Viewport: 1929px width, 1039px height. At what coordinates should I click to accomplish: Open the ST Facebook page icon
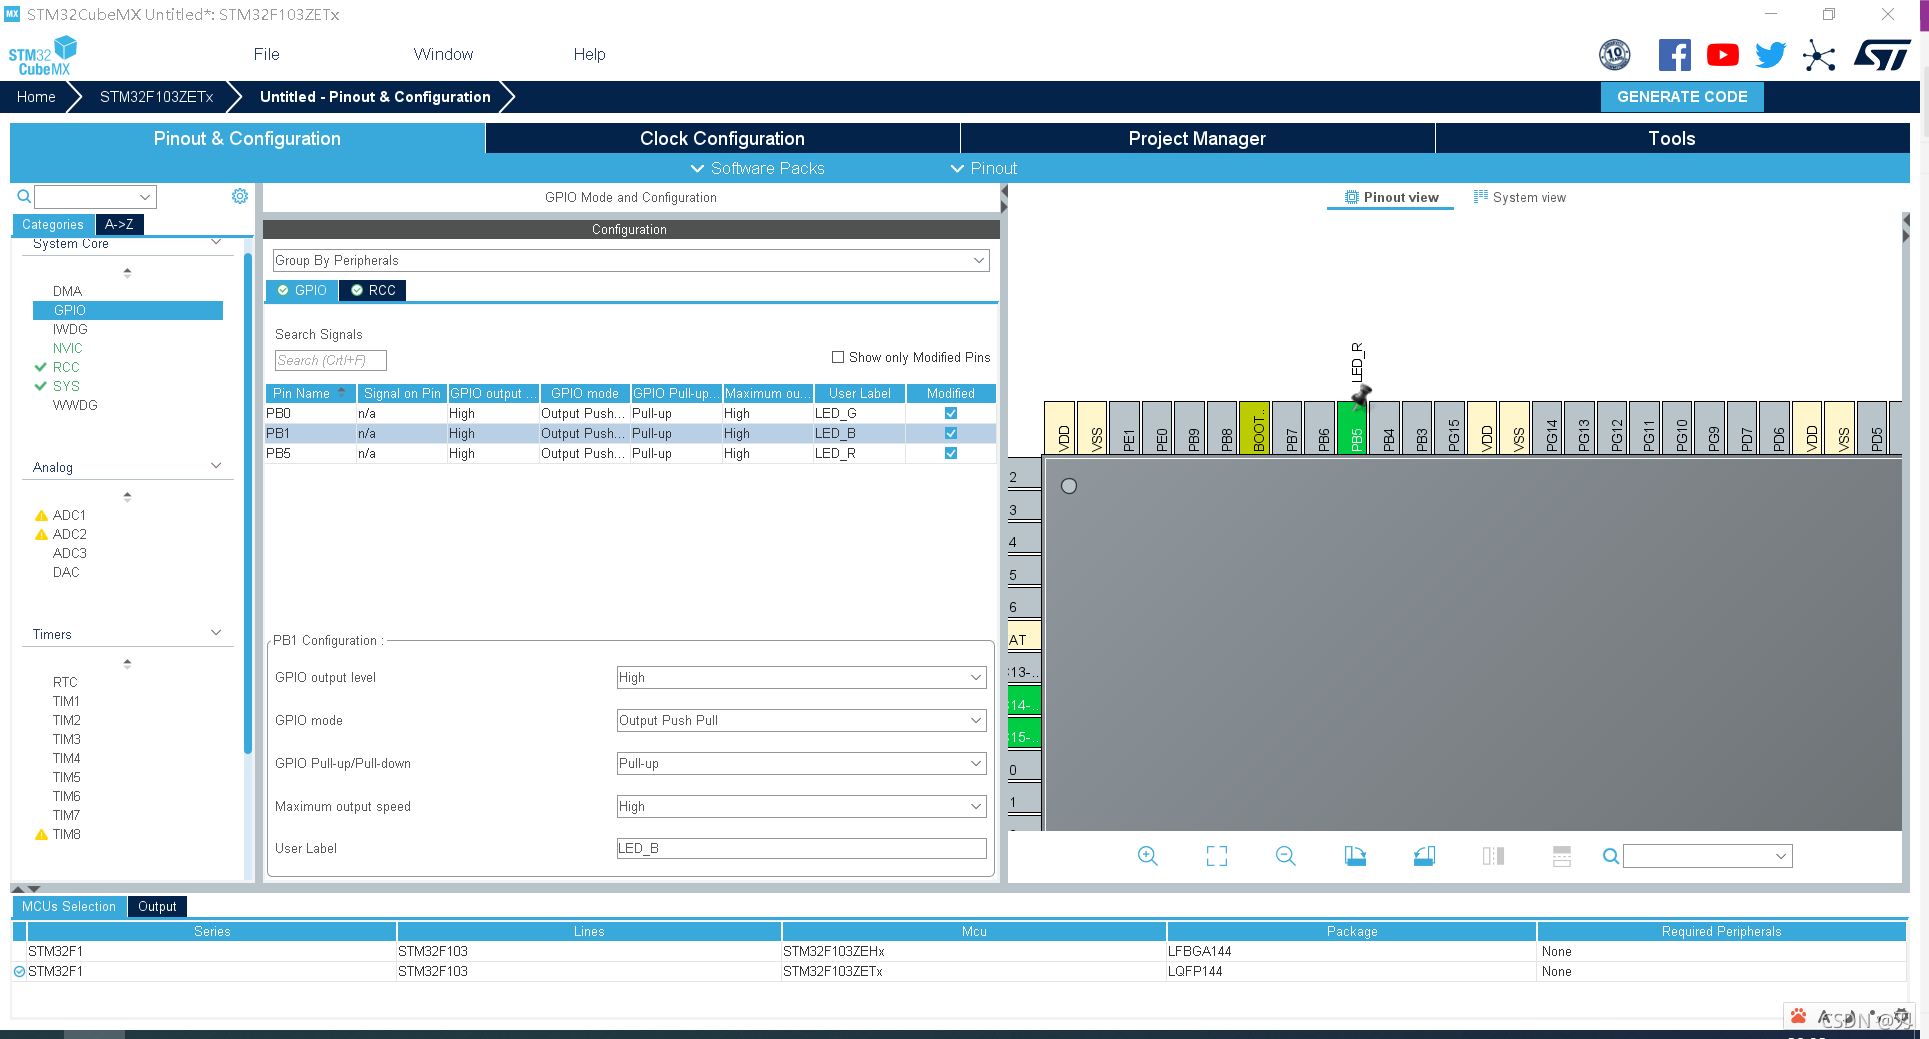tap(1674, 55)
